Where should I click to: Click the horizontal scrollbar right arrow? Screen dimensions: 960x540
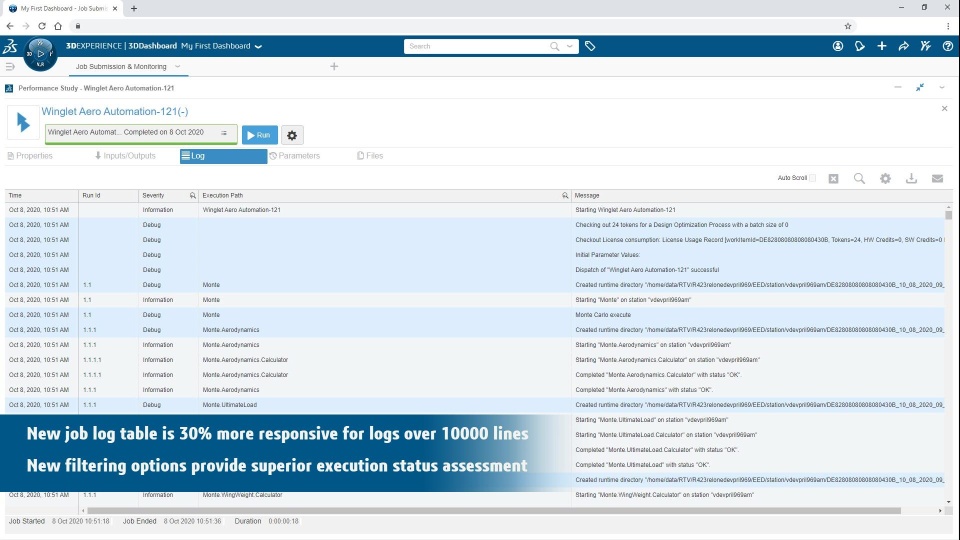click(x=940, y=511)
